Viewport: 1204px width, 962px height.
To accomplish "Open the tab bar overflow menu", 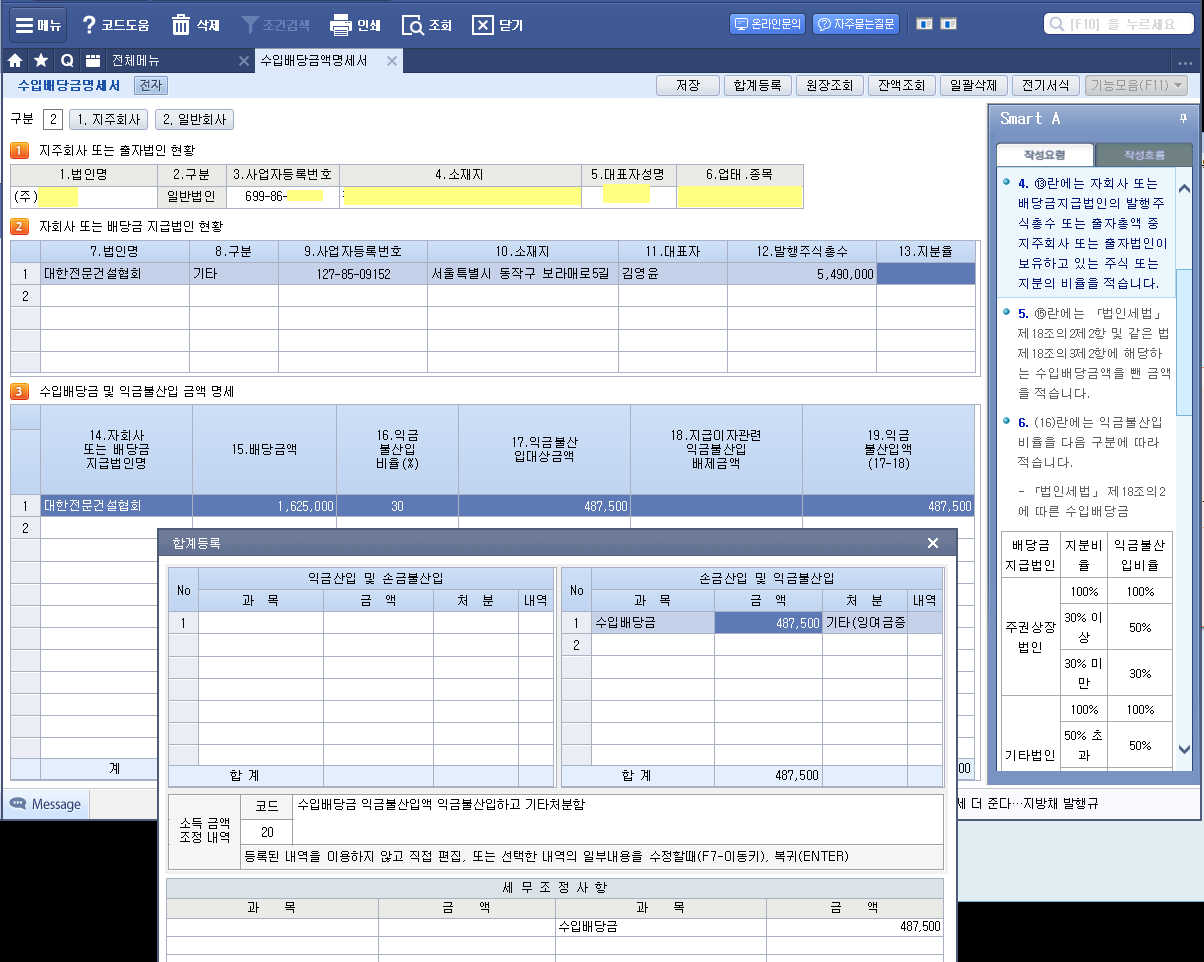I will coord(1187,61).
